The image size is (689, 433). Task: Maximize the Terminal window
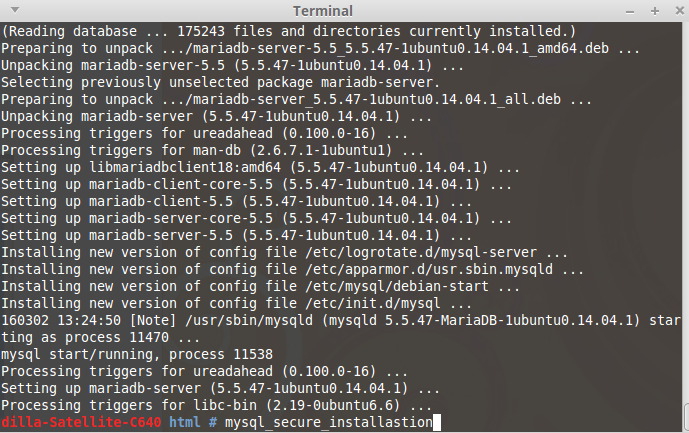click(657, 10)
